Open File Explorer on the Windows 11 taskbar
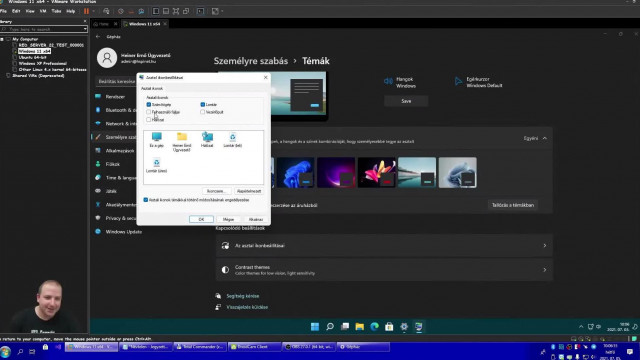This screenshot has width=640, height=360. [360, 327]
